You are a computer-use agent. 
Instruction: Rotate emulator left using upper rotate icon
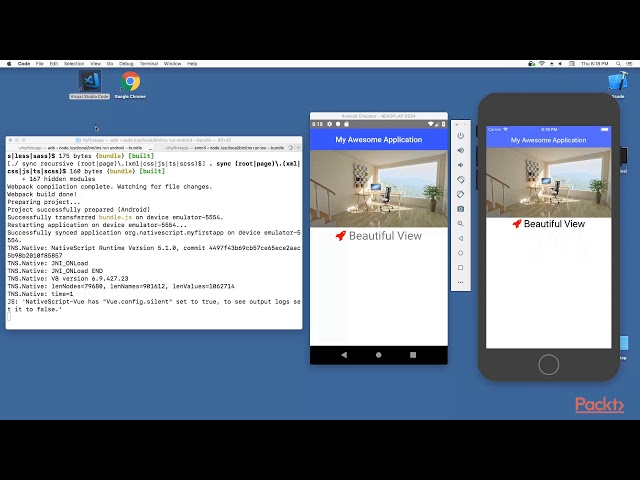click(460, 180)
